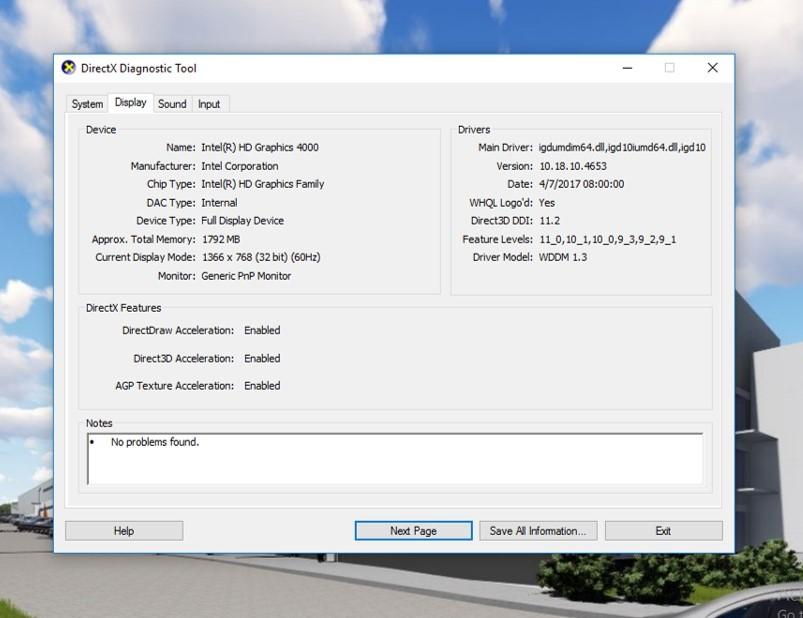Click the 'Monitor:' label
The height and width of the screenshot is (618, 803).
coord(177,276)
